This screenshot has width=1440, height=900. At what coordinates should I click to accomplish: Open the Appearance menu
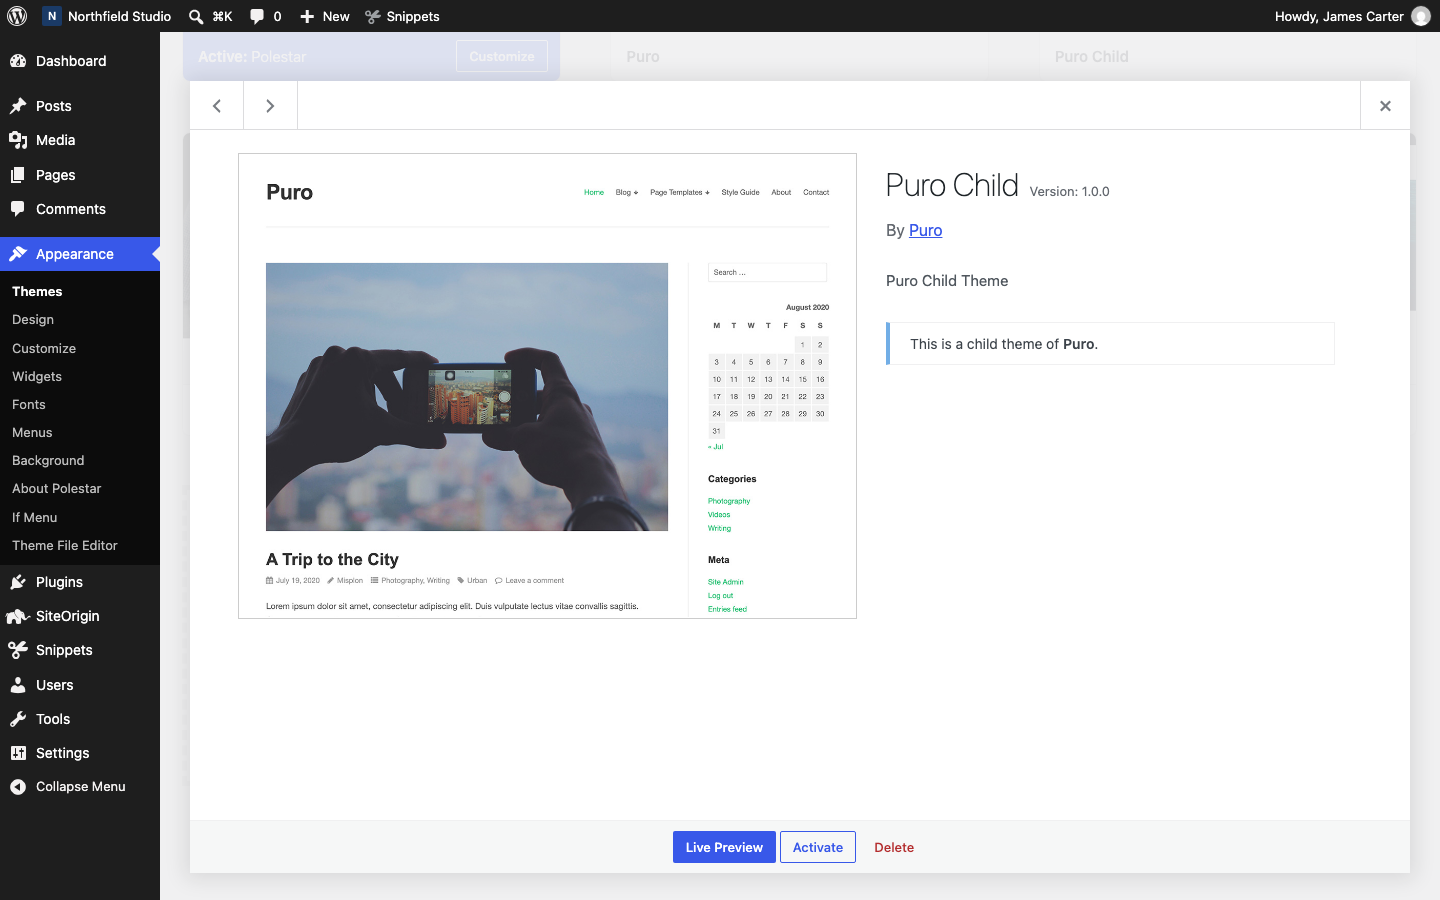tap(80, 254)
